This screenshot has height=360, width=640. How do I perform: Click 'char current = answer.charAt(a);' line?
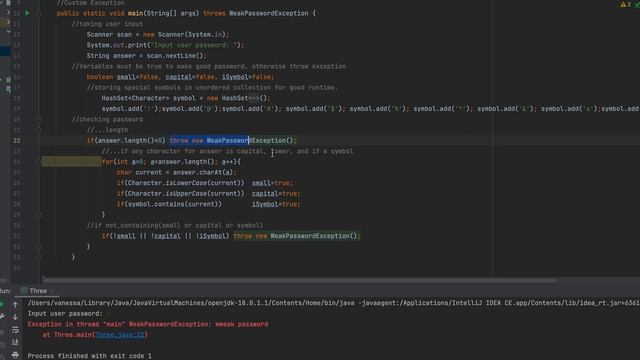176,172
